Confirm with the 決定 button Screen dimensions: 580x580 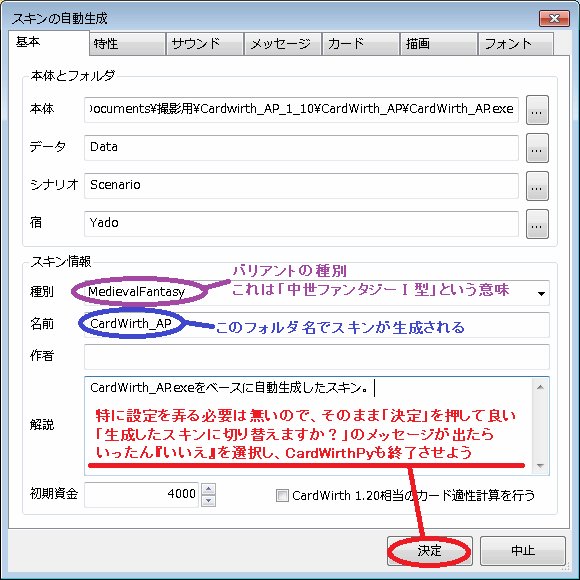[x=430, y=551]
